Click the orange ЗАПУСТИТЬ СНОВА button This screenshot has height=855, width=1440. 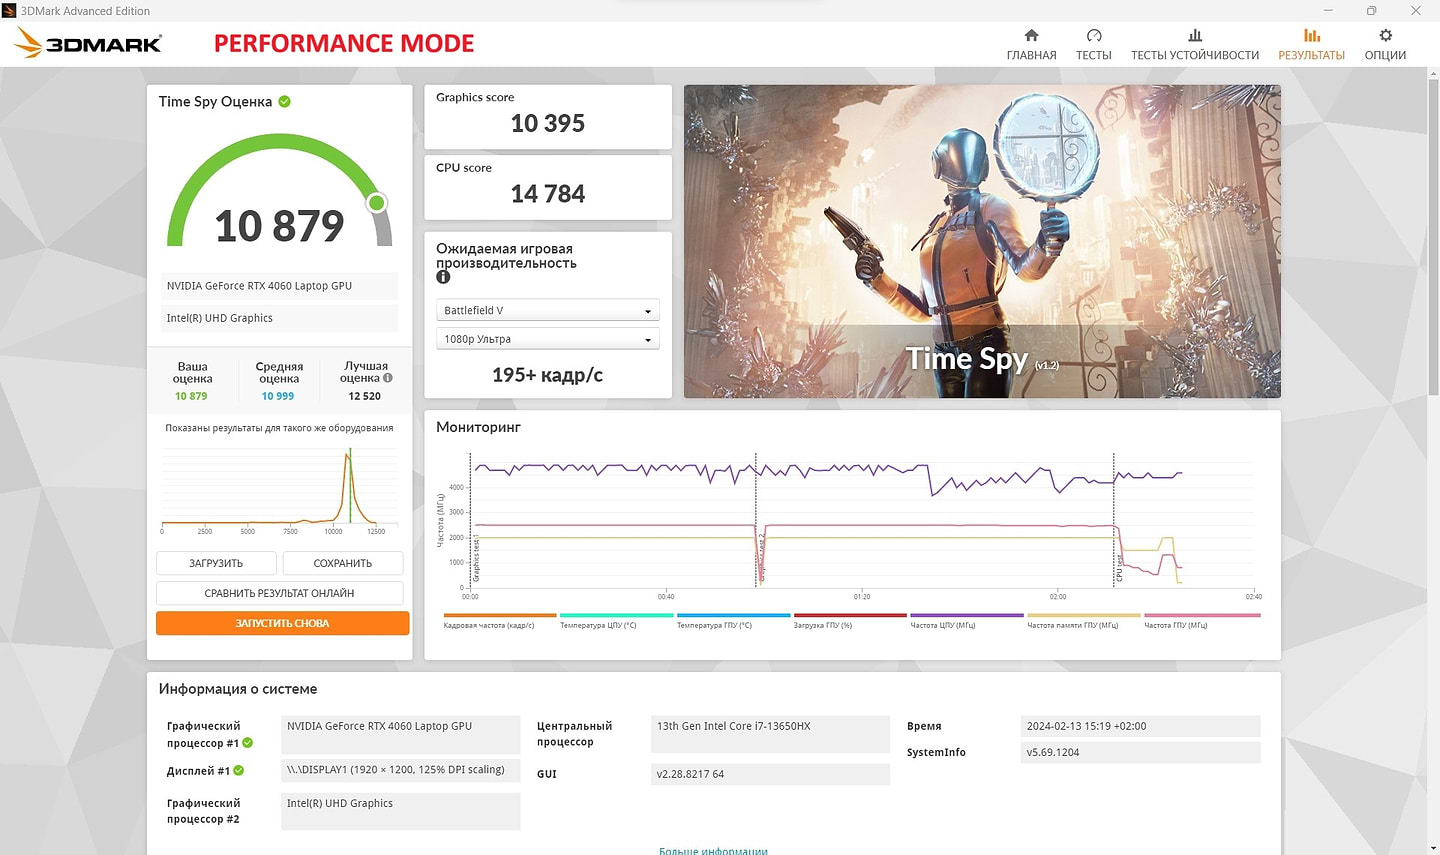pos(282,623)
